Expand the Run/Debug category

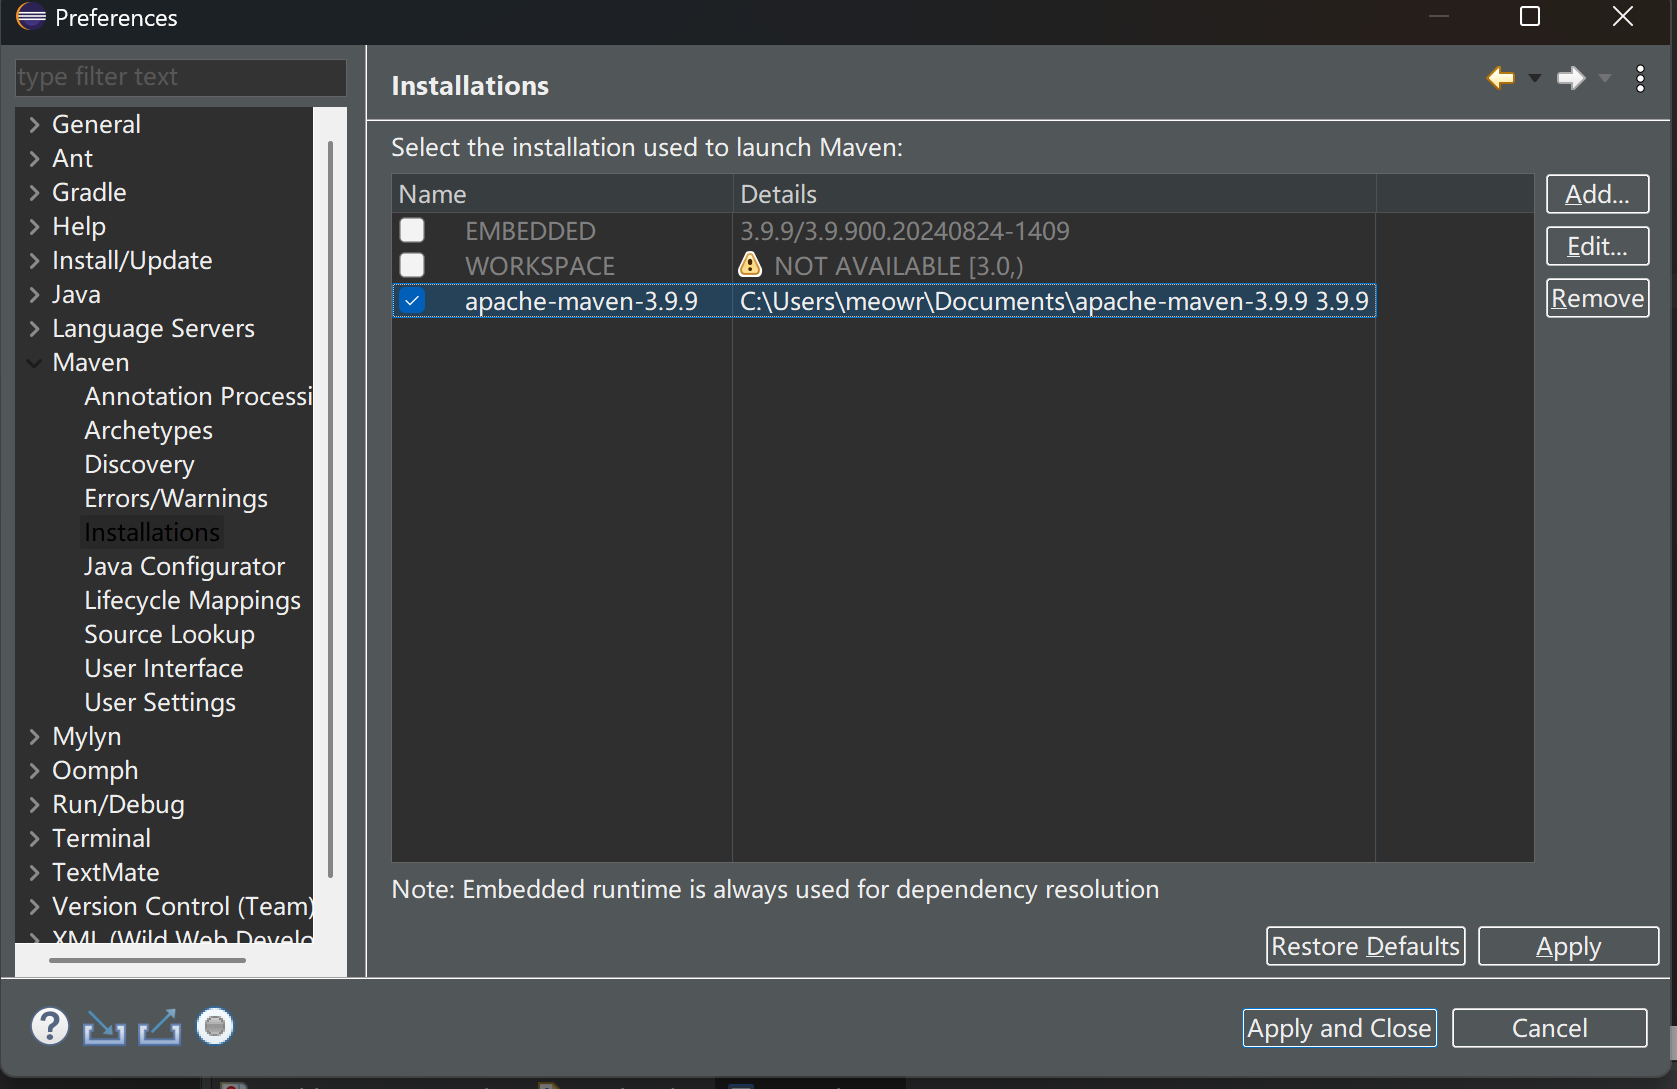(34, 805)
